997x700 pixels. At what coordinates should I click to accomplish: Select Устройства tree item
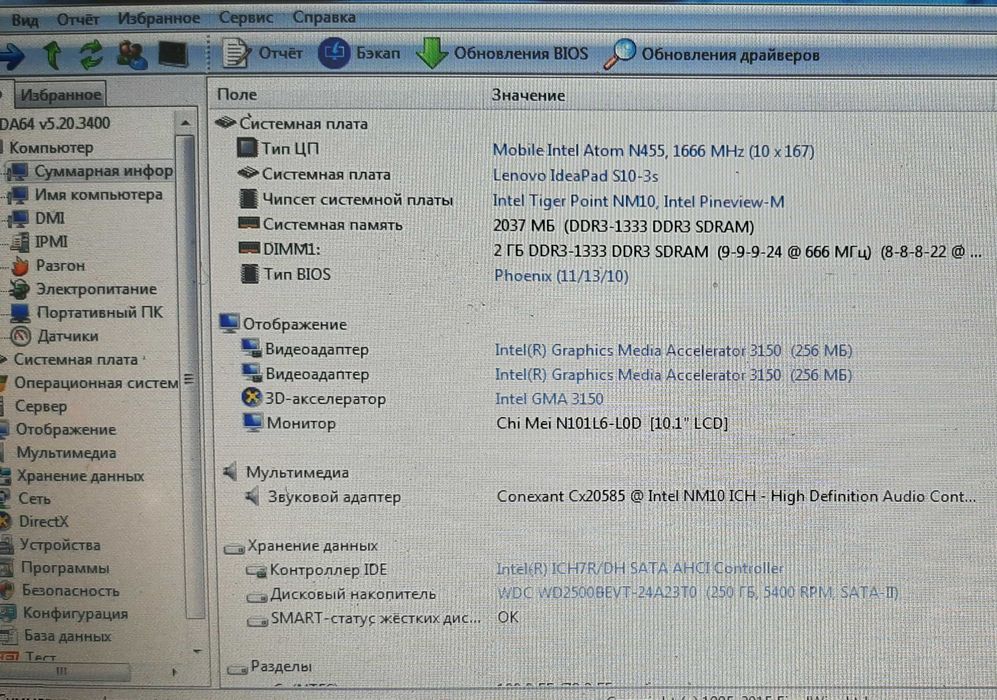[x=60, y=545]
